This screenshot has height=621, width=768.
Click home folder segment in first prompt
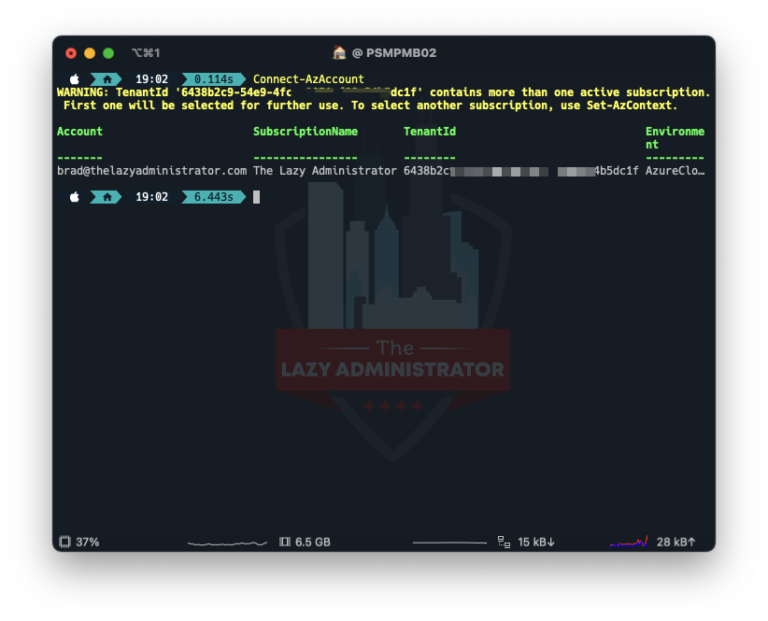point(106,79)
